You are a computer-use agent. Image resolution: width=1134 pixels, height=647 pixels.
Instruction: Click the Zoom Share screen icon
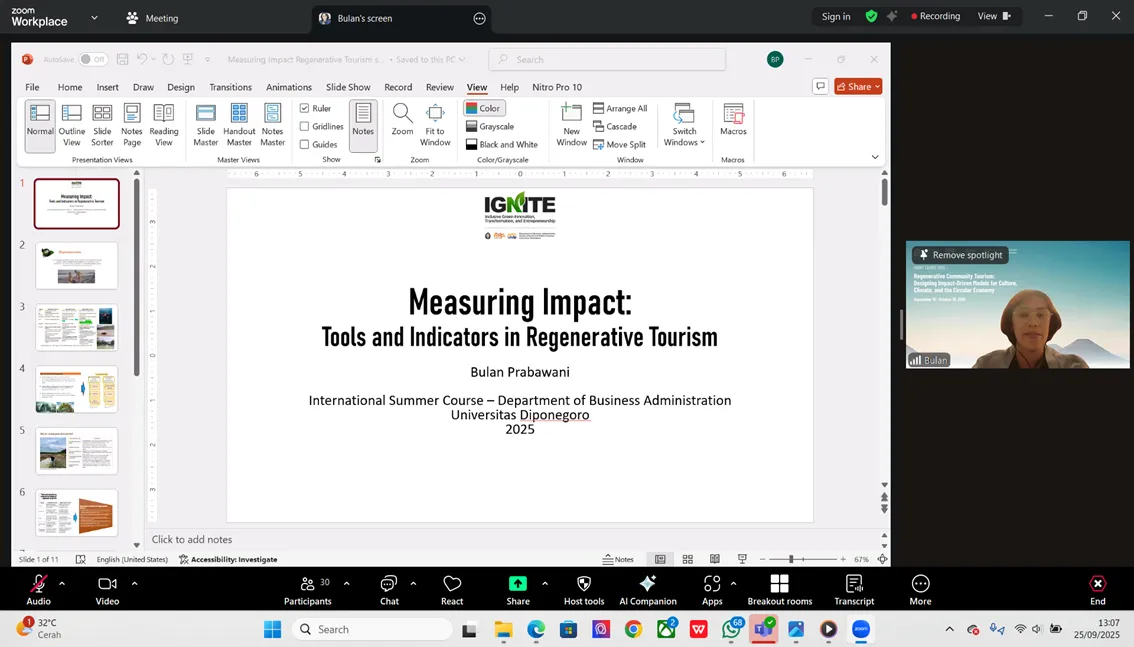(518, 589)
